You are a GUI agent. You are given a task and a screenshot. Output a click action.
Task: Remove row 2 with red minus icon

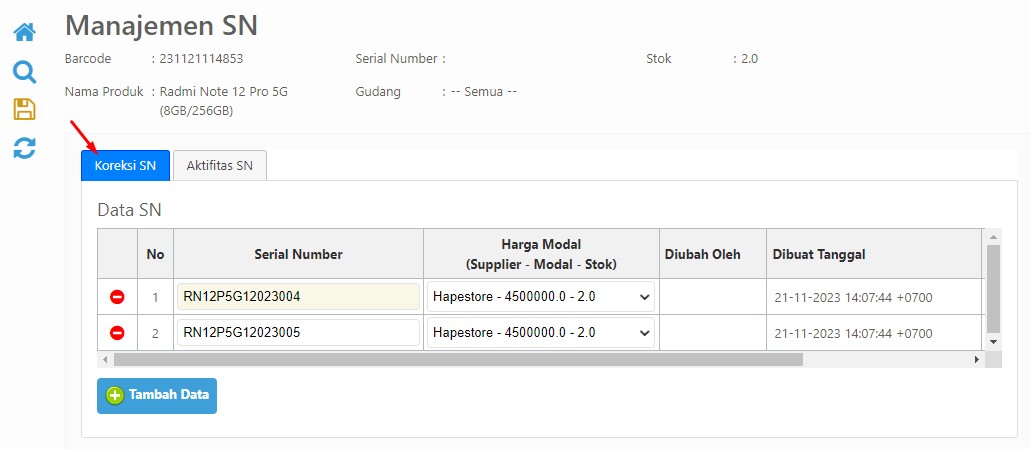click(117, 333)
